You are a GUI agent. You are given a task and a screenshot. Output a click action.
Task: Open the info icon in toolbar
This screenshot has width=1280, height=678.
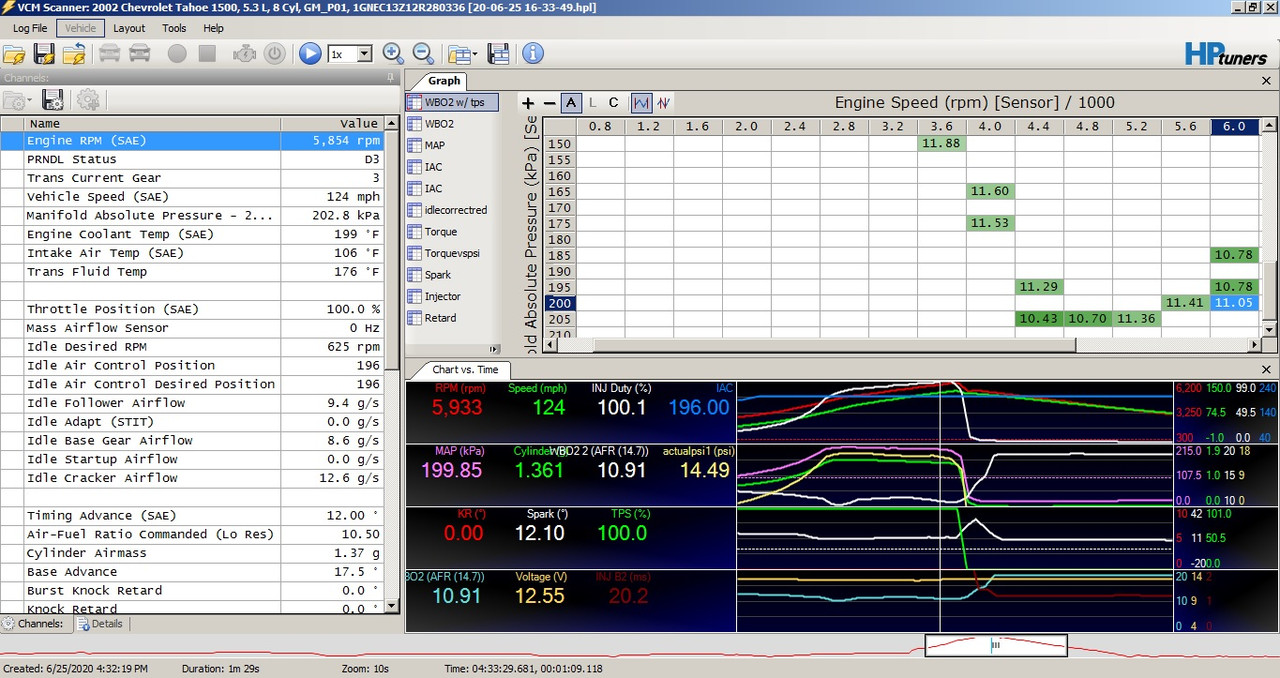(533, 54)
